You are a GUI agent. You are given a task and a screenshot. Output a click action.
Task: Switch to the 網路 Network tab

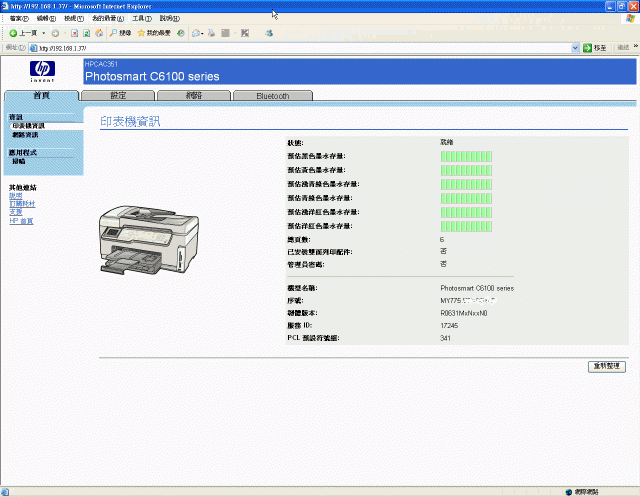[x=194, y=95]
